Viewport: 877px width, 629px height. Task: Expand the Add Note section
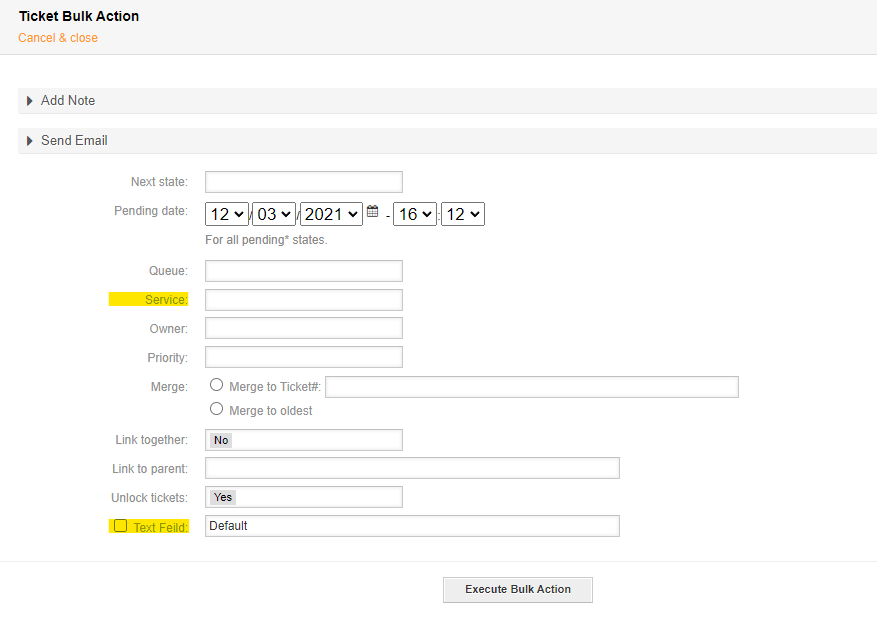click(x=67, y=101)
